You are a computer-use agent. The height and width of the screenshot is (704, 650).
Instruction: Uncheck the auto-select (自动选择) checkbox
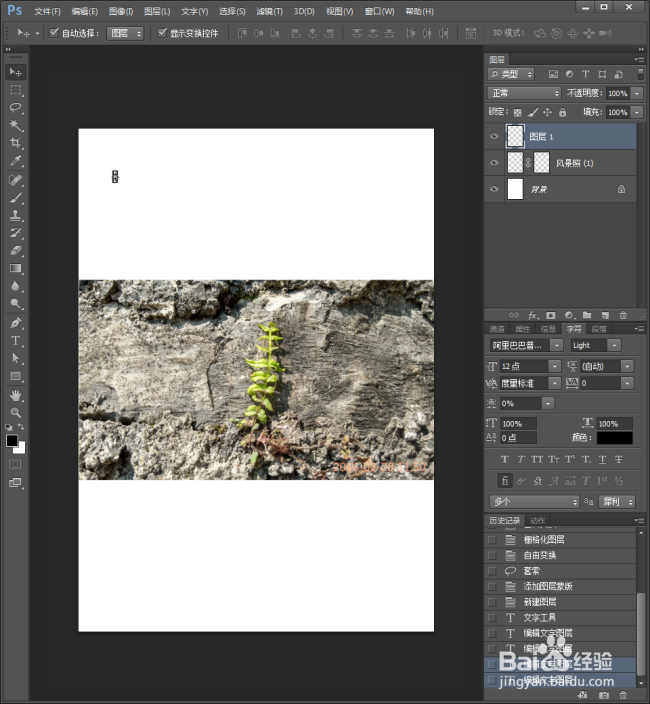[54, 33]
